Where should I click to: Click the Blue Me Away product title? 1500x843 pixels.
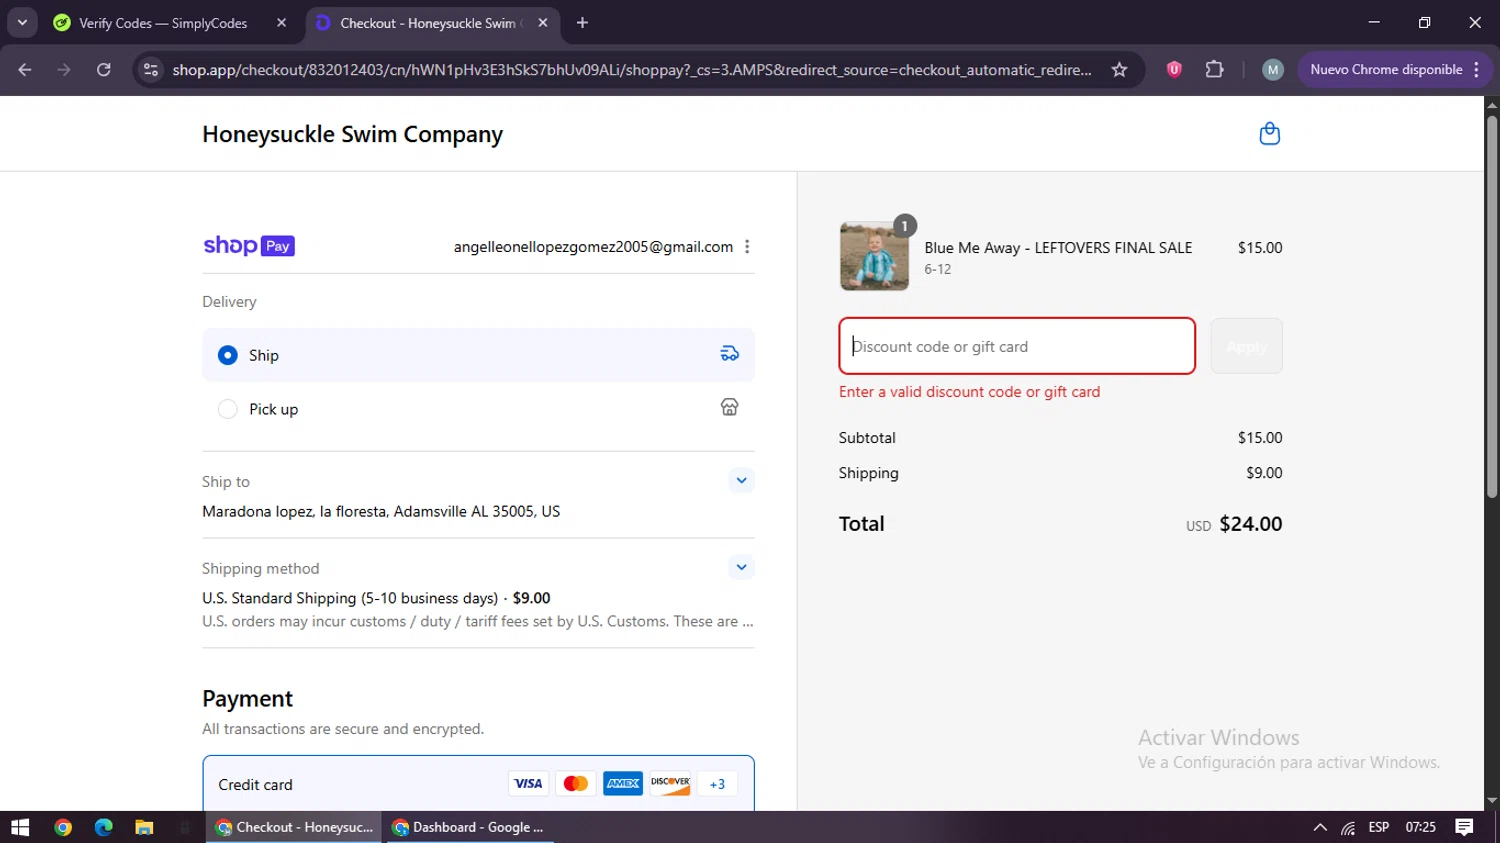tap(1058, 248)
